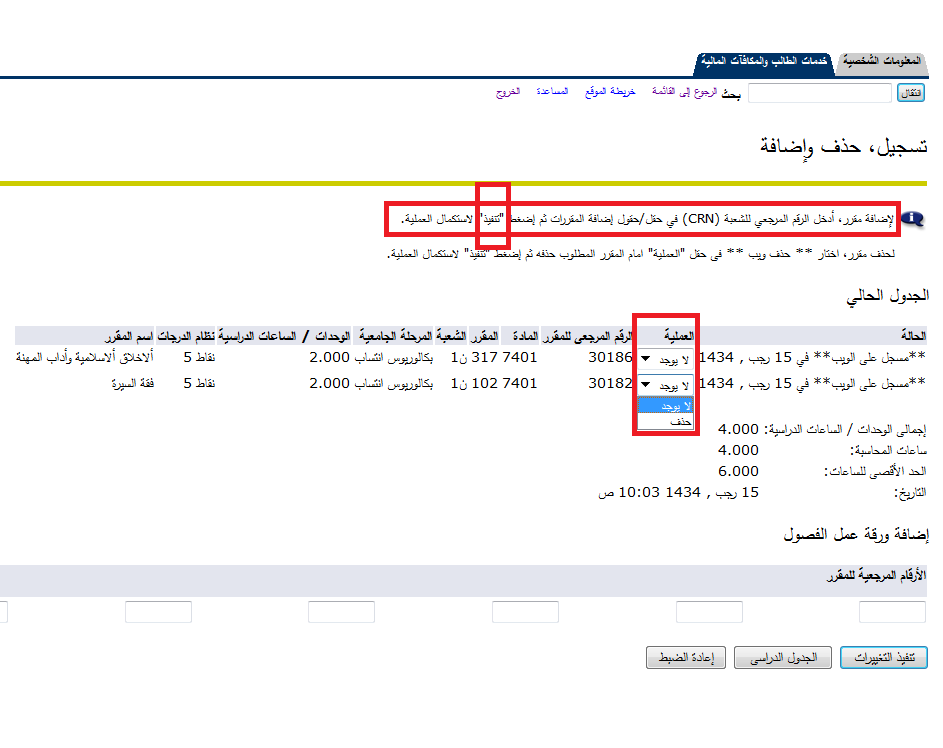Screen dimensions: 943x748
Task: Click the date value ending 10:03 ص
Action: [x=678, y=492]
